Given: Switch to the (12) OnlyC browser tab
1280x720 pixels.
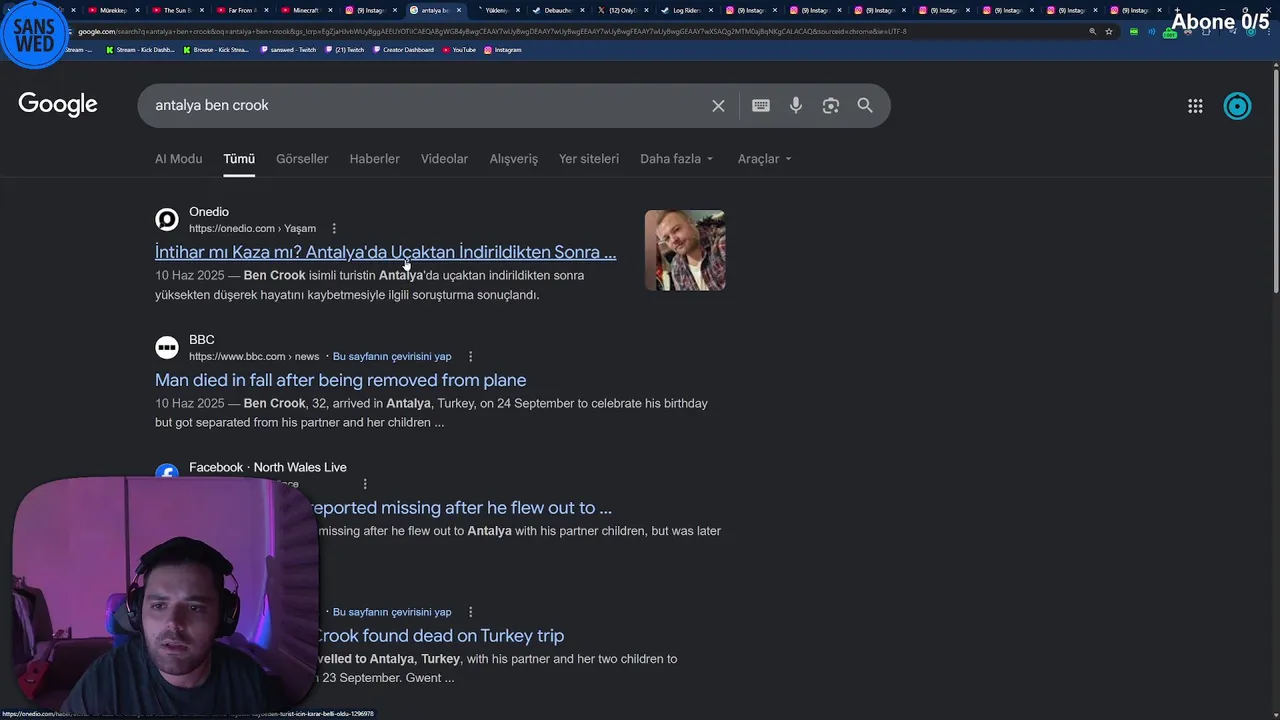Looking at the screenshot, I should pyautogui.click(x=621, y=10).
